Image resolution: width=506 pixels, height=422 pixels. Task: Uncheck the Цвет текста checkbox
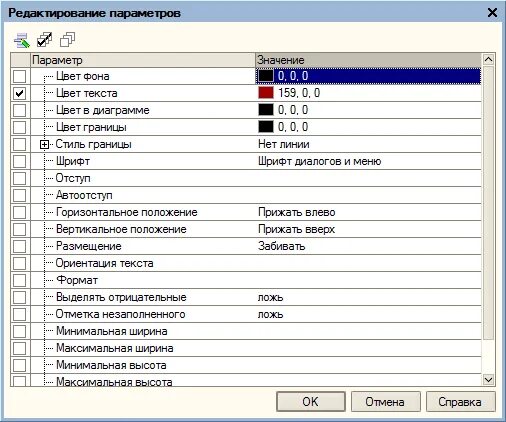pyautogui.click(x=19, y=93)
